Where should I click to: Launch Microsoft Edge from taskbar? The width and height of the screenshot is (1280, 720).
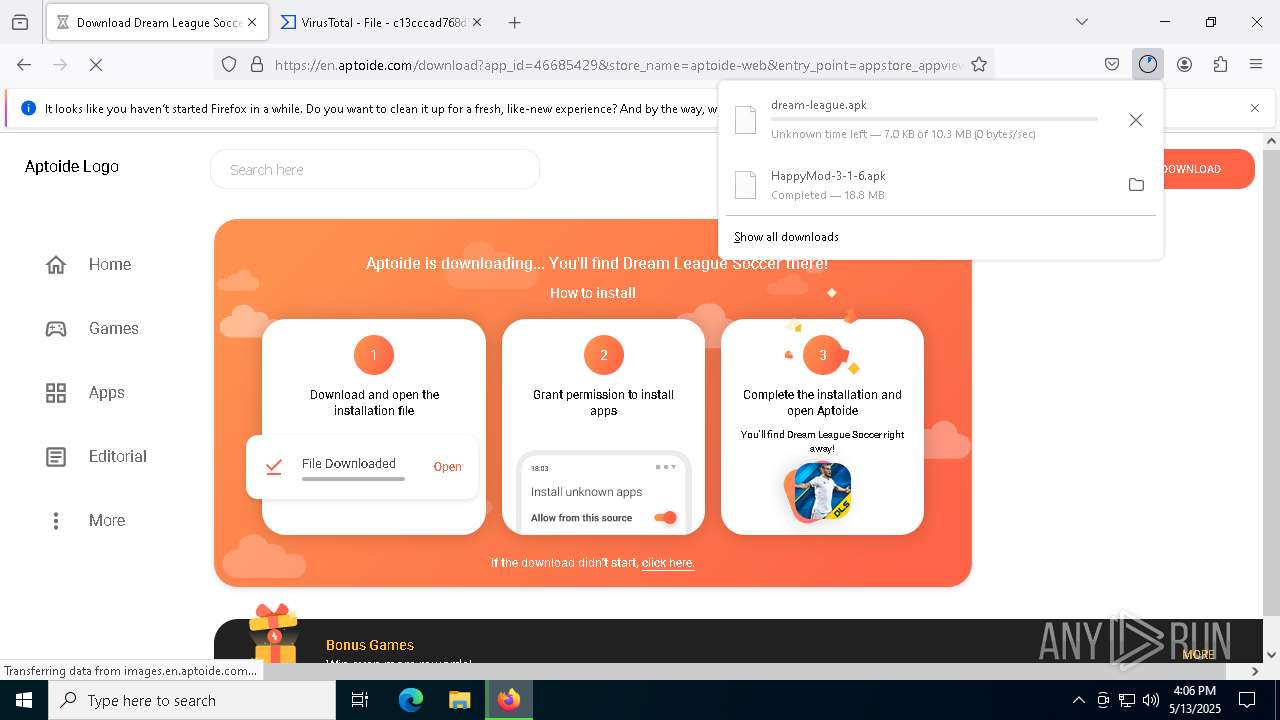point(411,700)
